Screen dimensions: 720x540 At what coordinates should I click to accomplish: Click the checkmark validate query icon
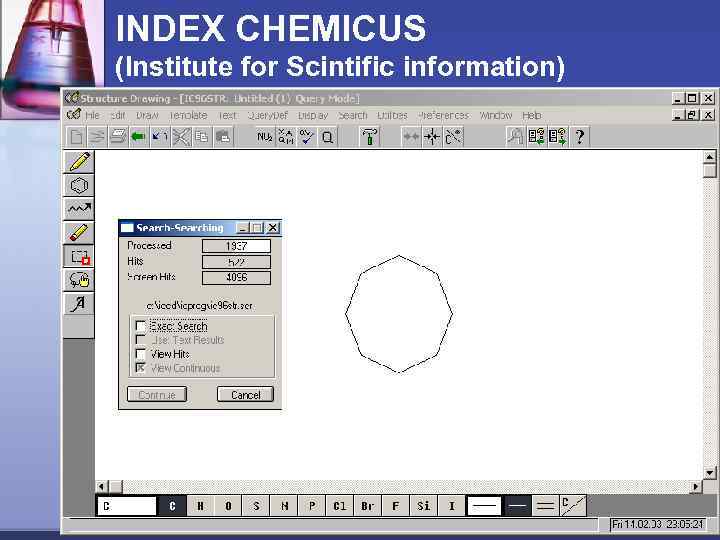click(306, 137)
